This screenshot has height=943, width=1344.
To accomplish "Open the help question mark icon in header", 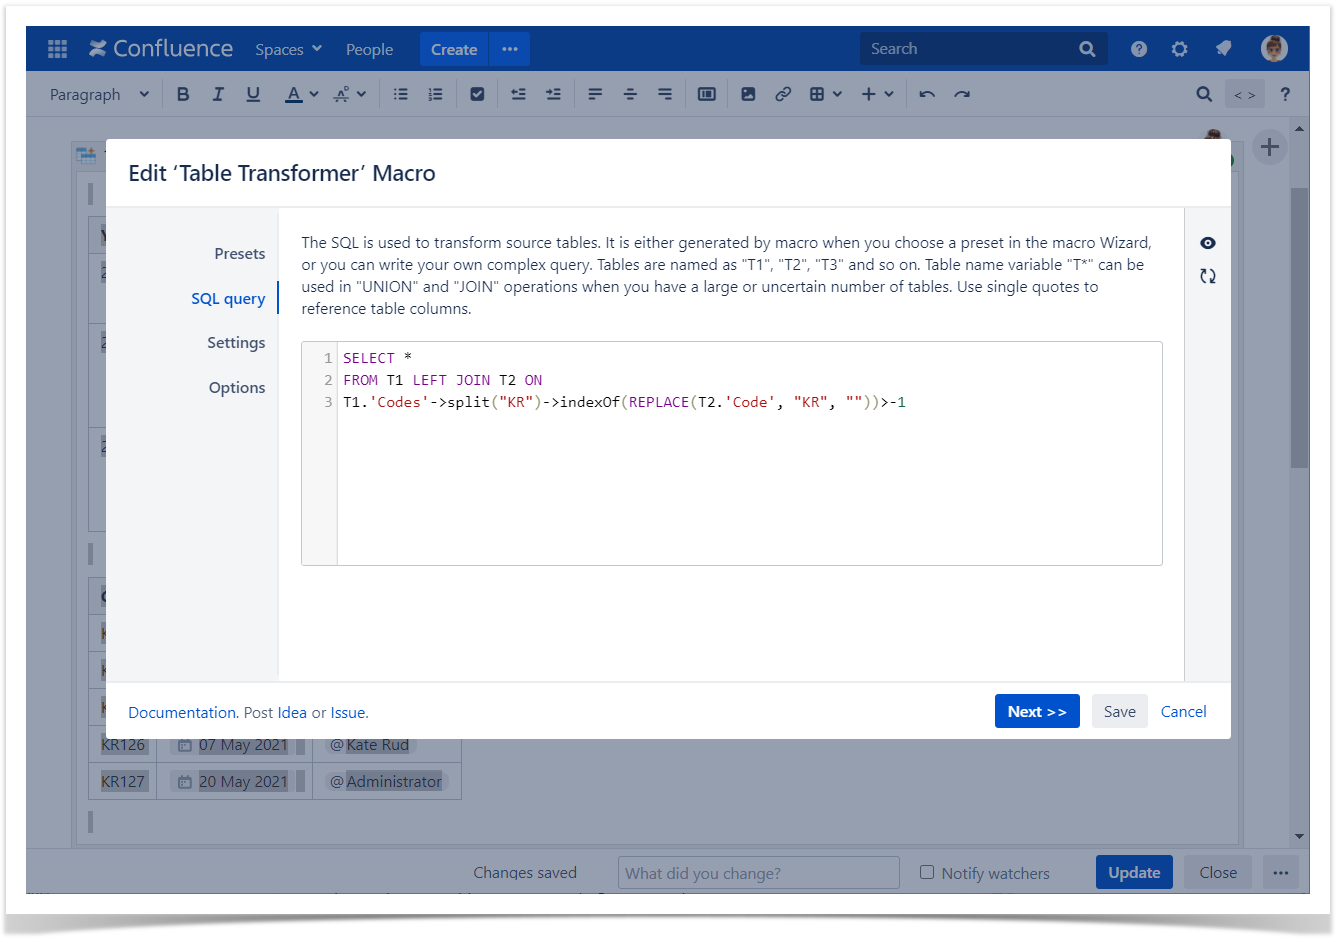I will (1139, 49).
